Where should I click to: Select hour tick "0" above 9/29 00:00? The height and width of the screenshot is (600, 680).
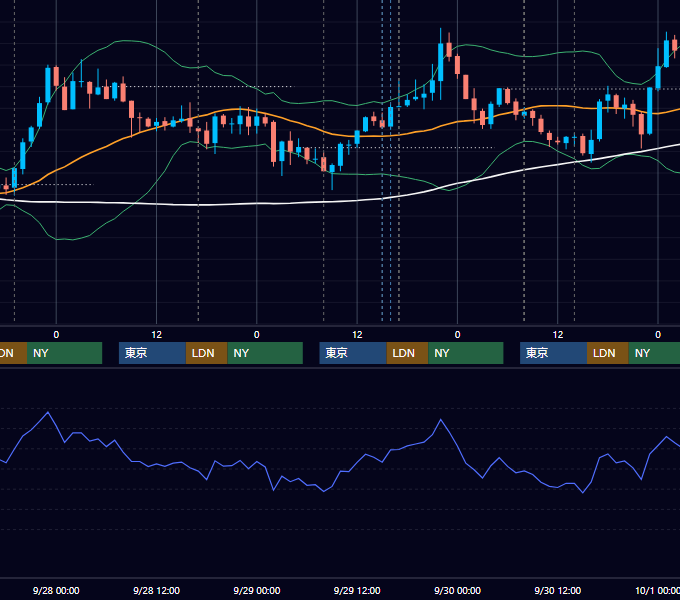(x=257, y=335)
